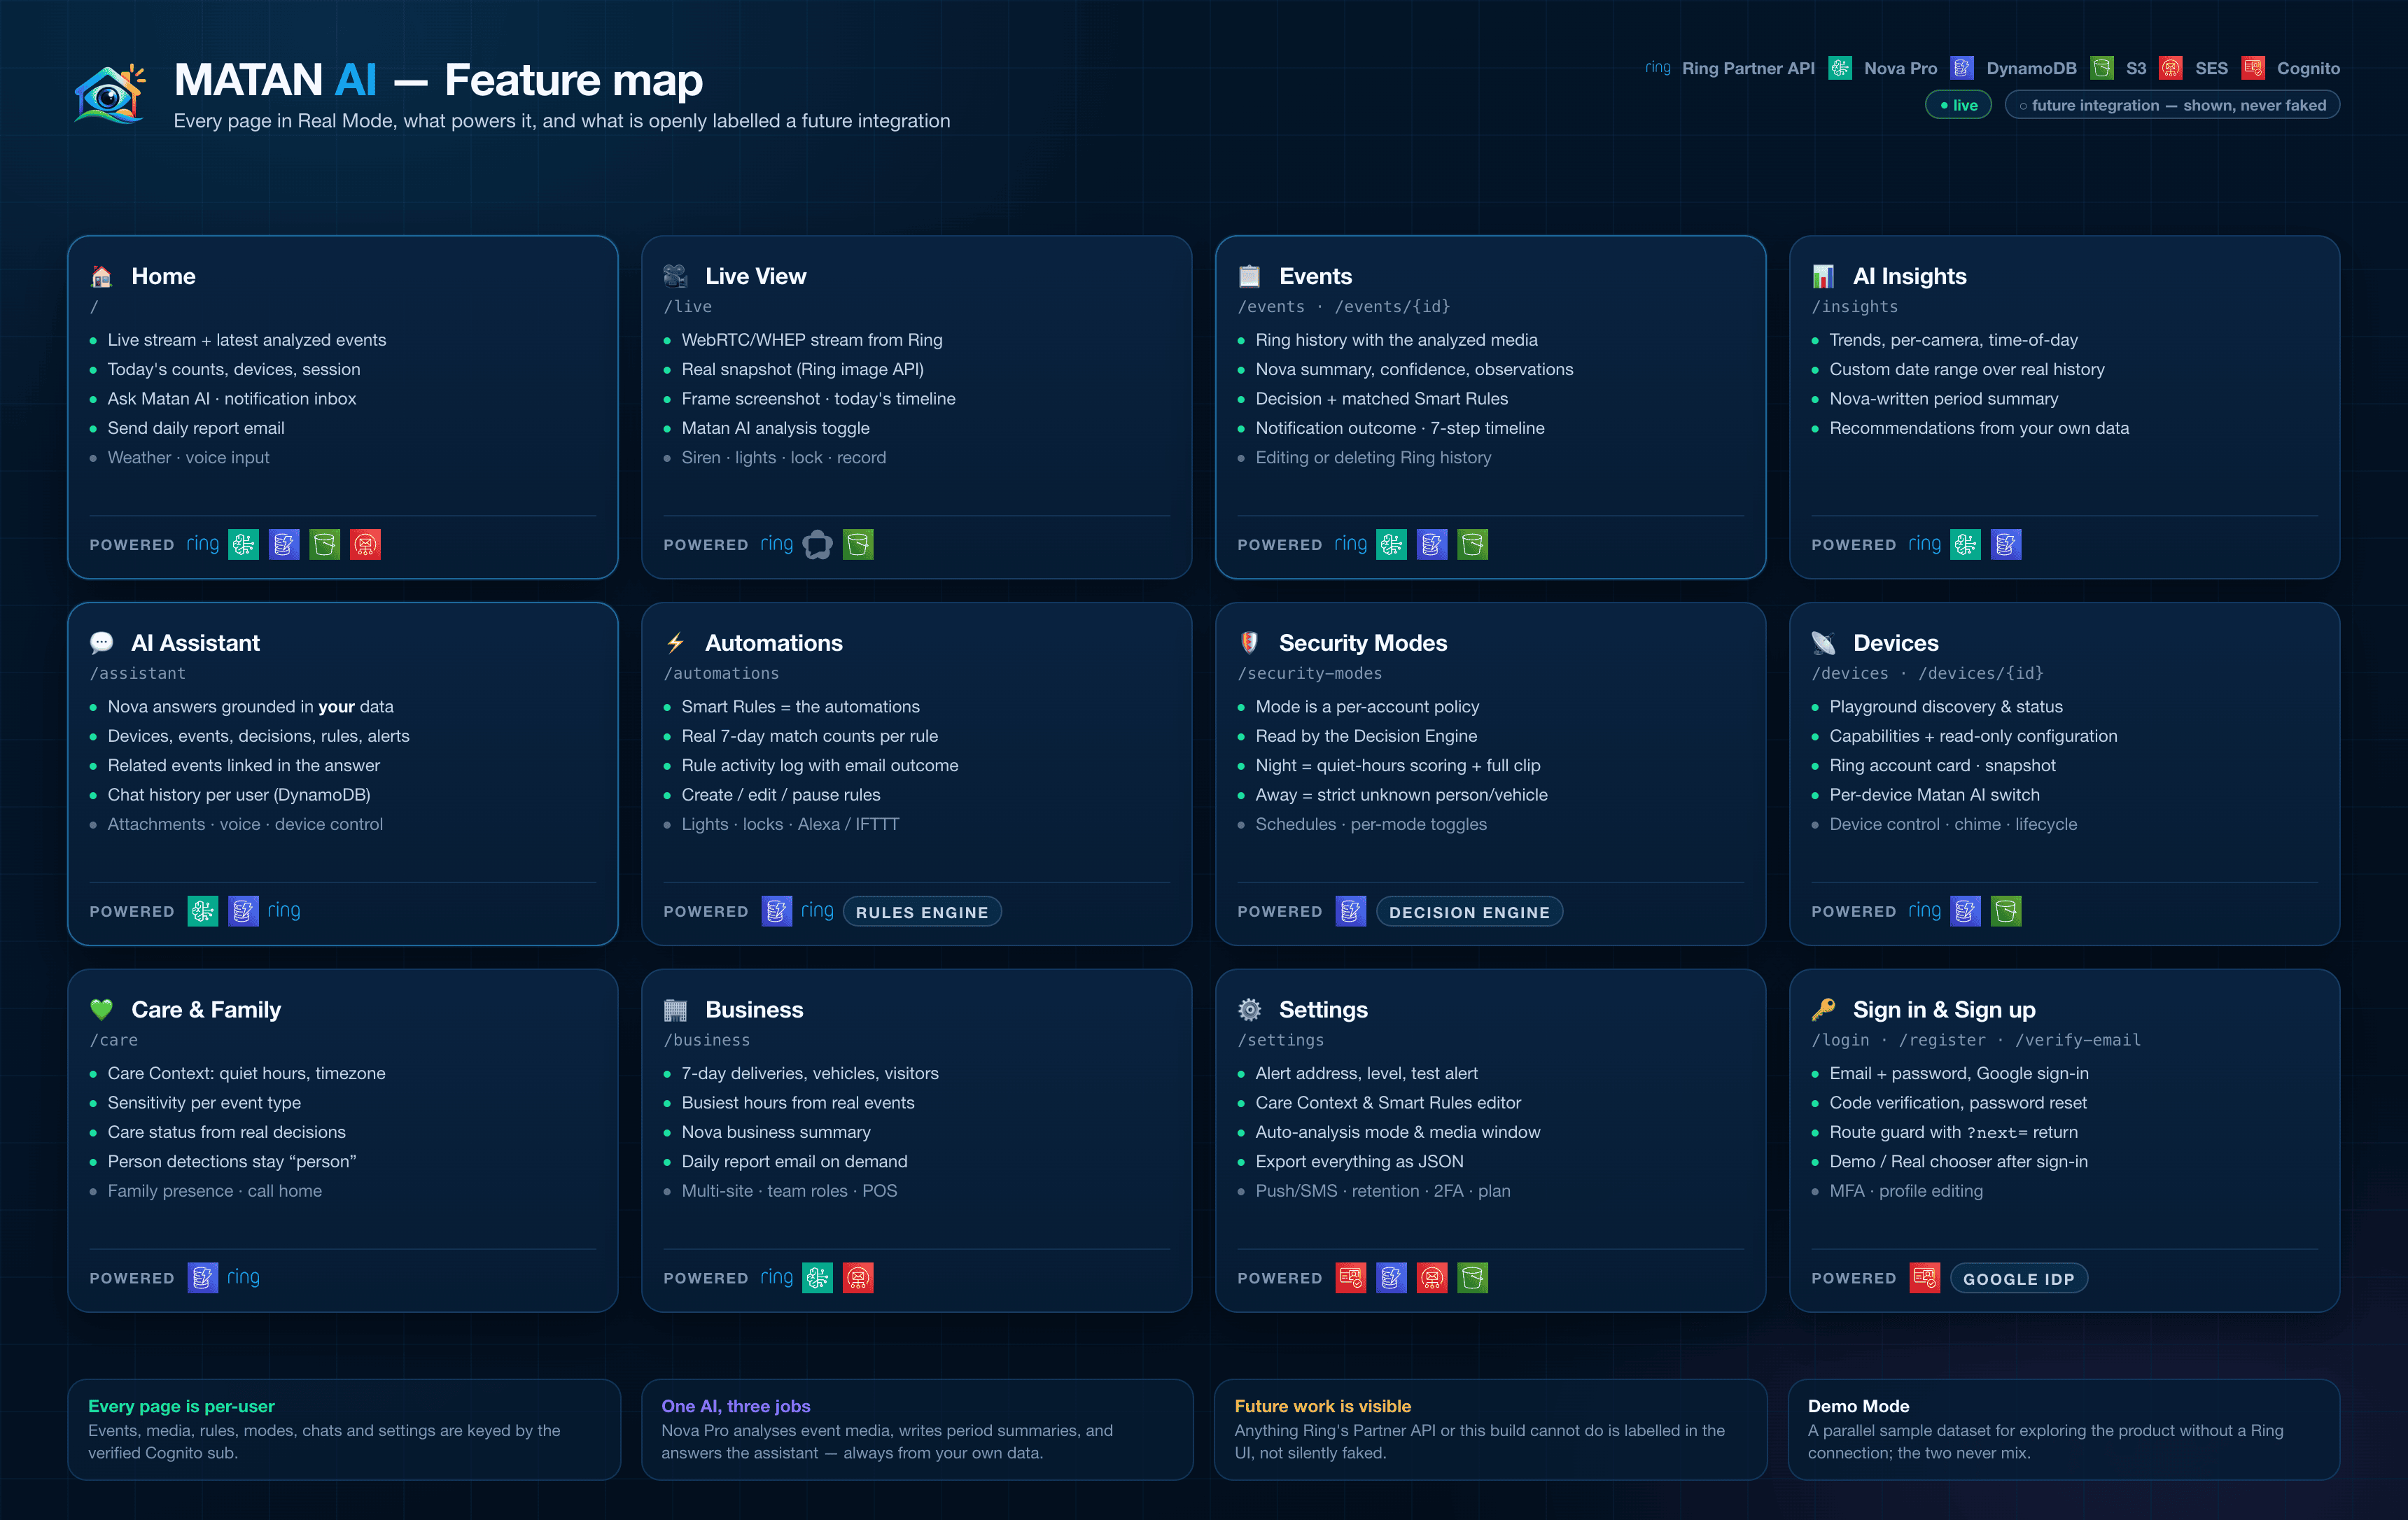Click the red SES icon in the Business powered row
Image resolution: width=2408 pixels, height=1520 pixels.
[858, 1277]
